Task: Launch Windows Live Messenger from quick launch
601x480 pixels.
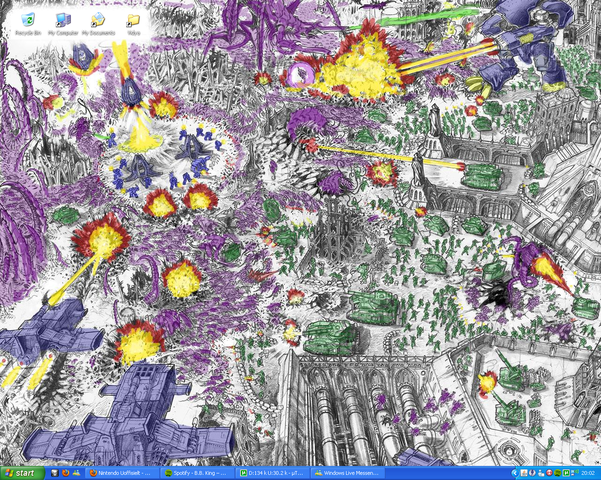Action: [76, 473]
